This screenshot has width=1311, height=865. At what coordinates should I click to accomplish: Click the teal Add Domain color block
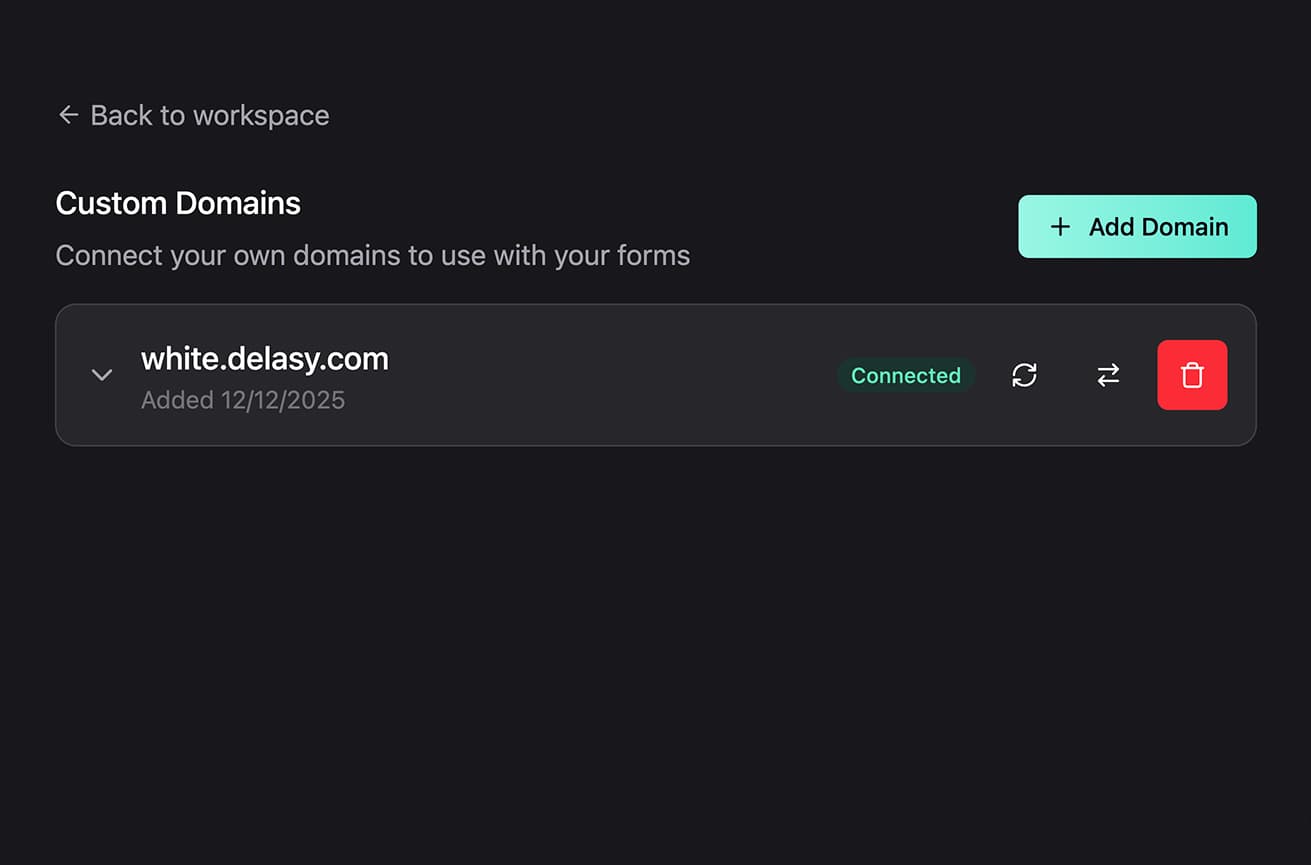1137,227
